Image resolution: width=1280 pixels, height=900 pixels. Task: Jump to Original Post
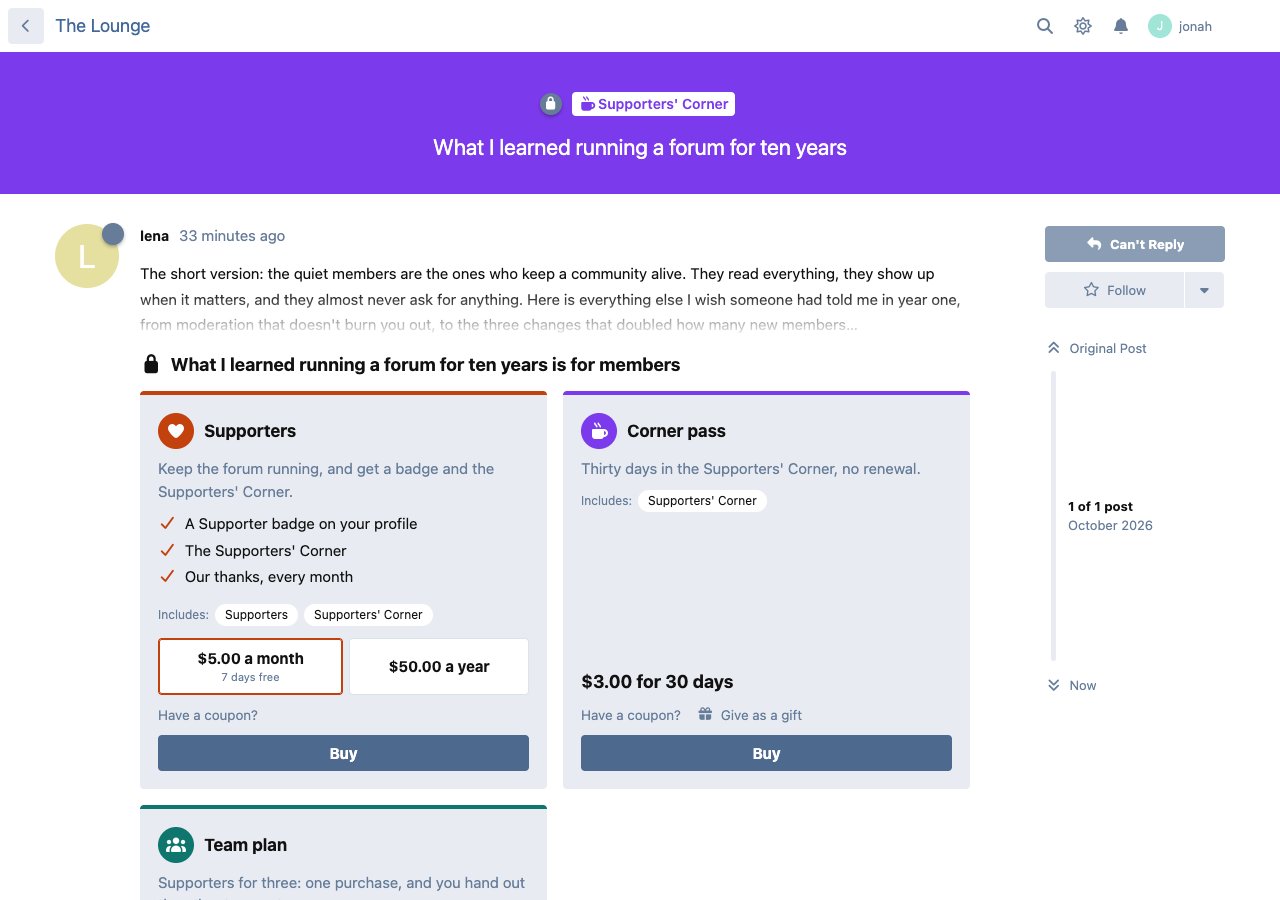[x=1097, y=348]
